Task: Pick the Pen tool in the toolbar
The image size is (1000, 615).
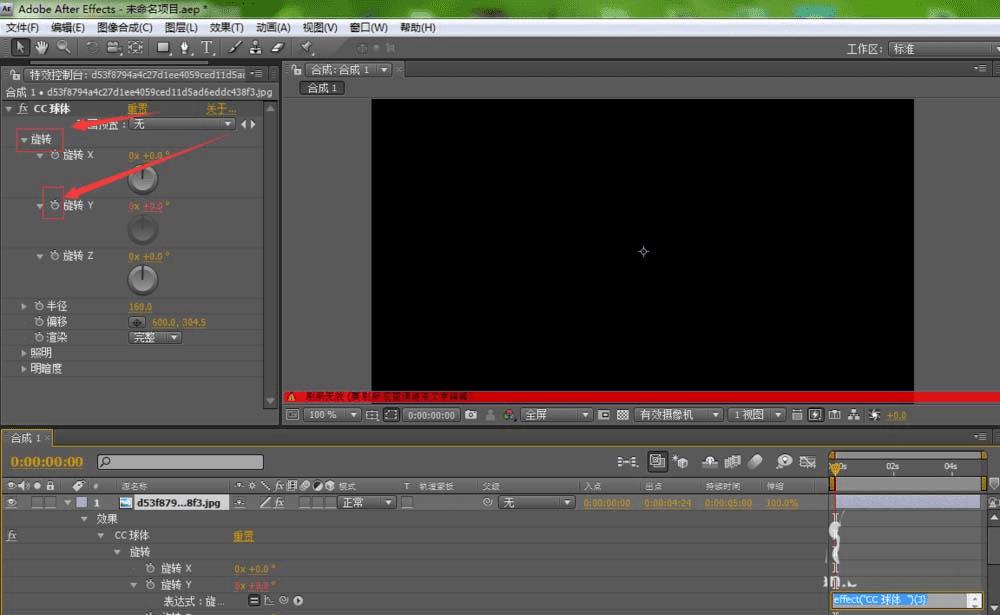Action: tap(185, 47)
